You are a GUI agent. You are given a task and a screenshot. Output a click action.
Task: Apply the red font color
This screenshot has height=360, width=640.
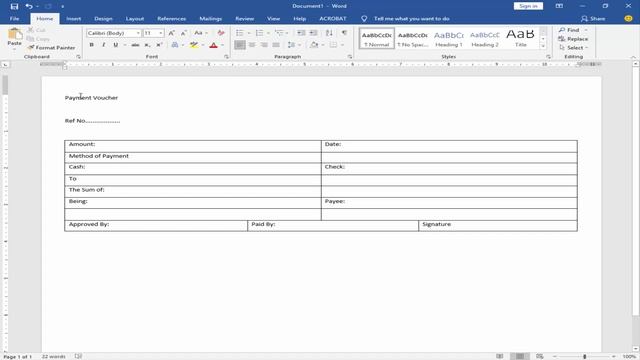point(213,45)
